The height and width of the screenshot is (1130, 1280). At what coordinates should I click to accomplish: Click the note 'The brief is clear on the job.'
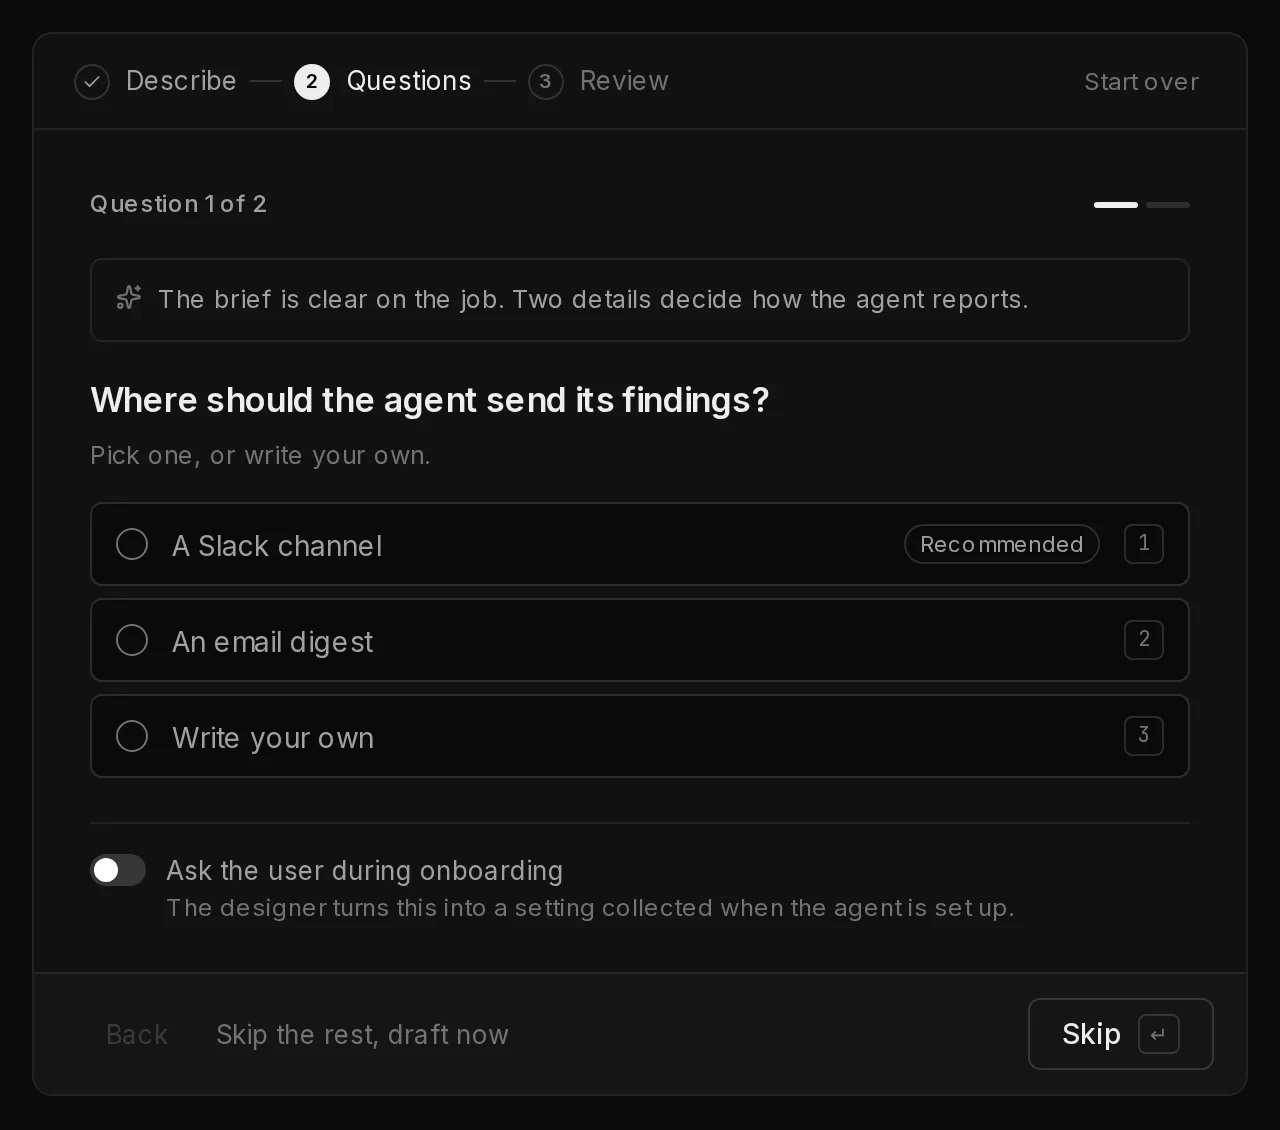click(x=331, y=299)
